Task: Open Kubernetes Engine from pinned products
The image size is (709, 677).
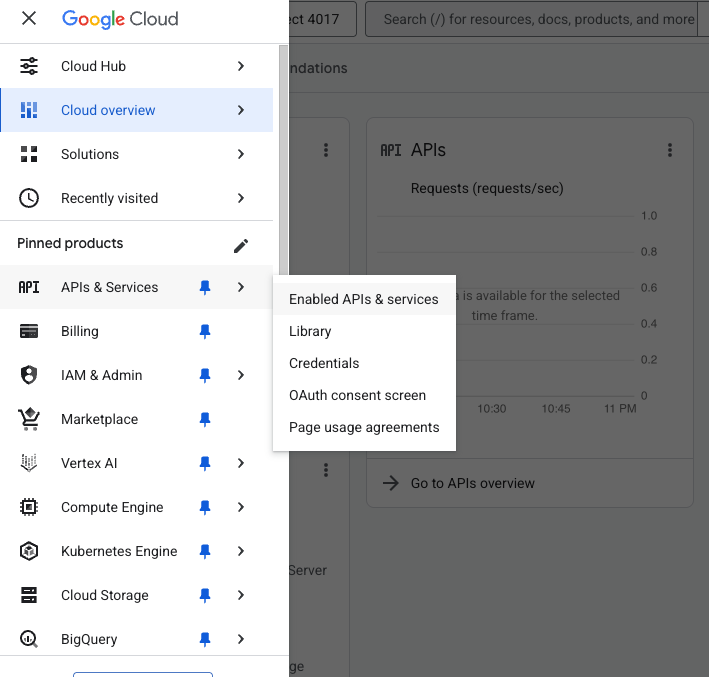Action: (x=137, y=551)
